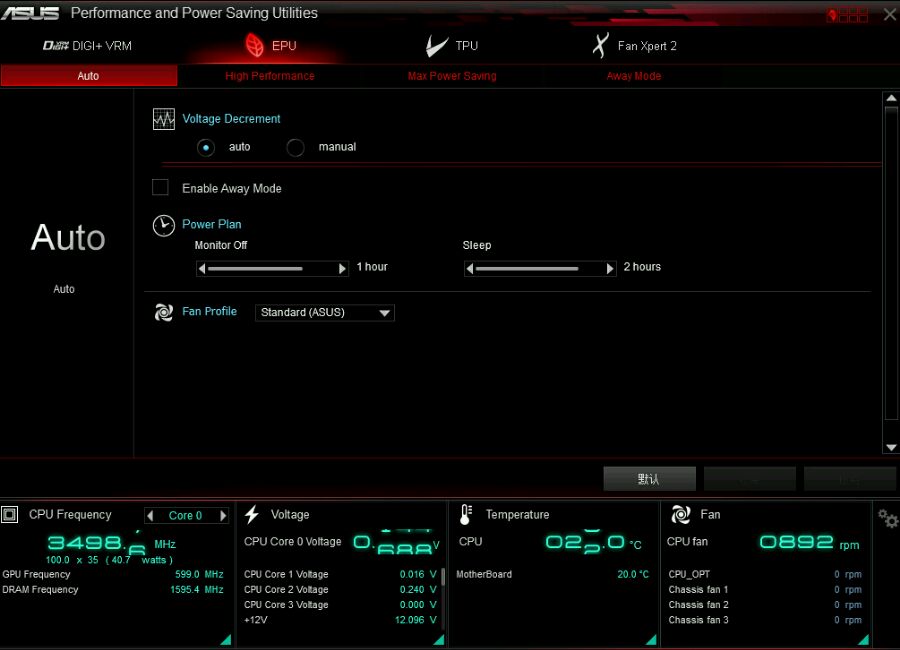Click the 'DRAM Frequency' row
Screen dimensions: 900x650
(x=113, y=590)
